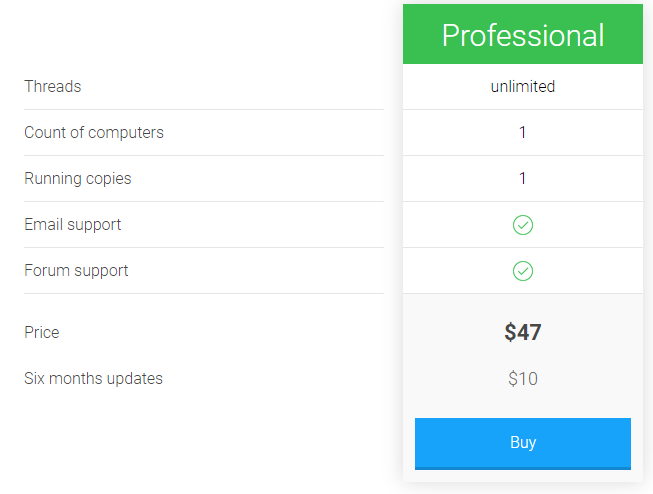Image resolution: width=653 pixels, height=494 pixels.
Task: Click the Threads row label
Action: pos(52,86)
